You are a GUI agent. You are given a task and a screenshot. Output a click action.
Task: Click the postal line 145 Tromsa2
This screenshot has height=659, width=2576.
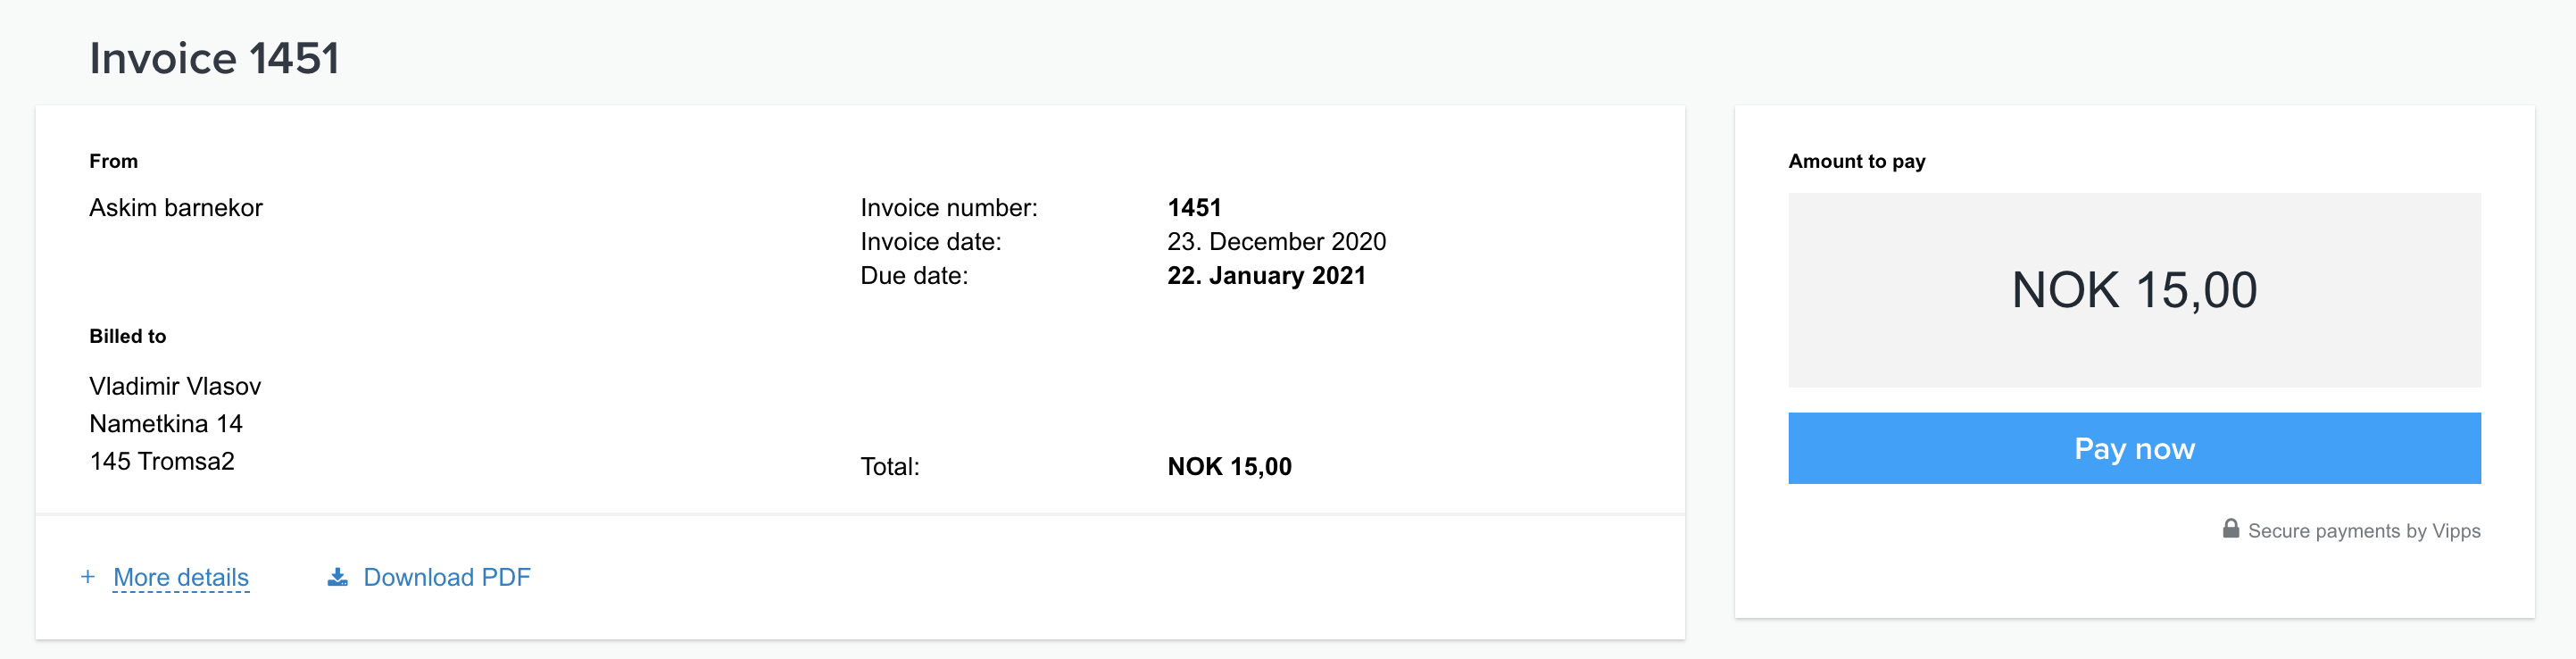pyautogui.click(x=162, y=461)
